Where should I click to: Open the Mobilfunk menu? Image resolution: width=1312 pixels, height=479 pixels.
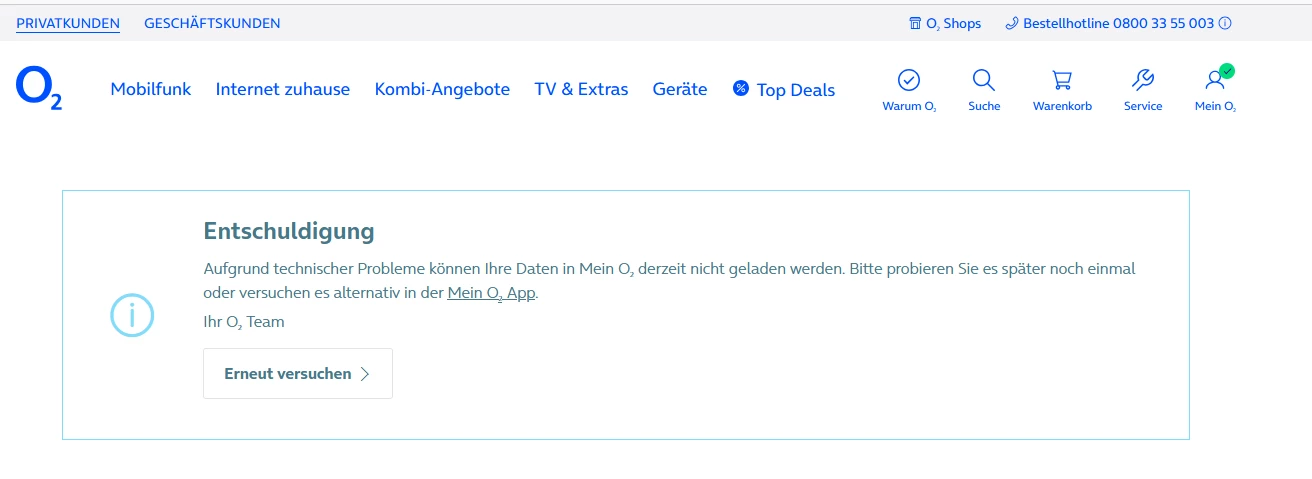pos(151,89)
